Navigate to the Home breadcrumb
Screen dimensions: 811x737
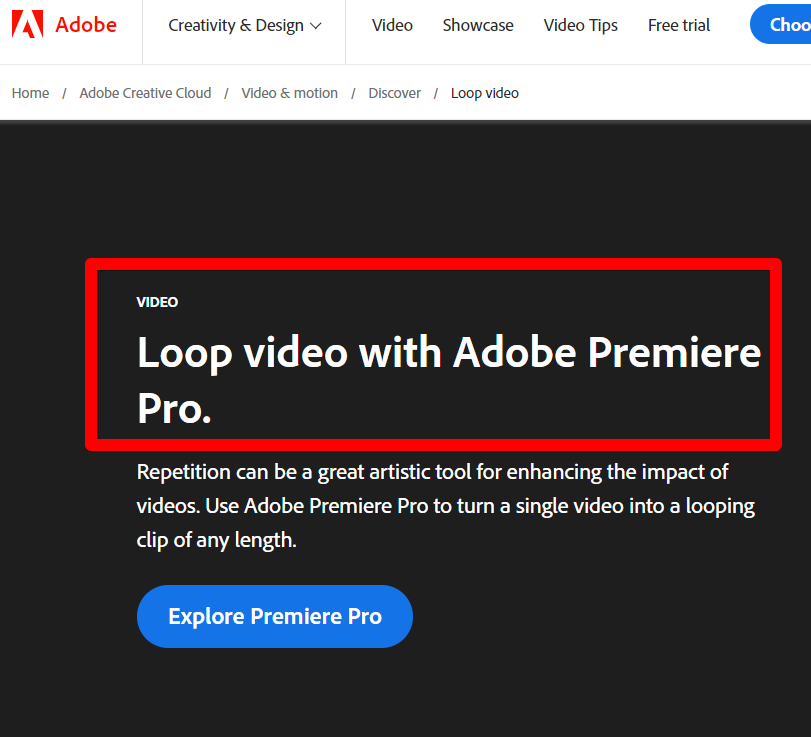click(x=30, y=93)
